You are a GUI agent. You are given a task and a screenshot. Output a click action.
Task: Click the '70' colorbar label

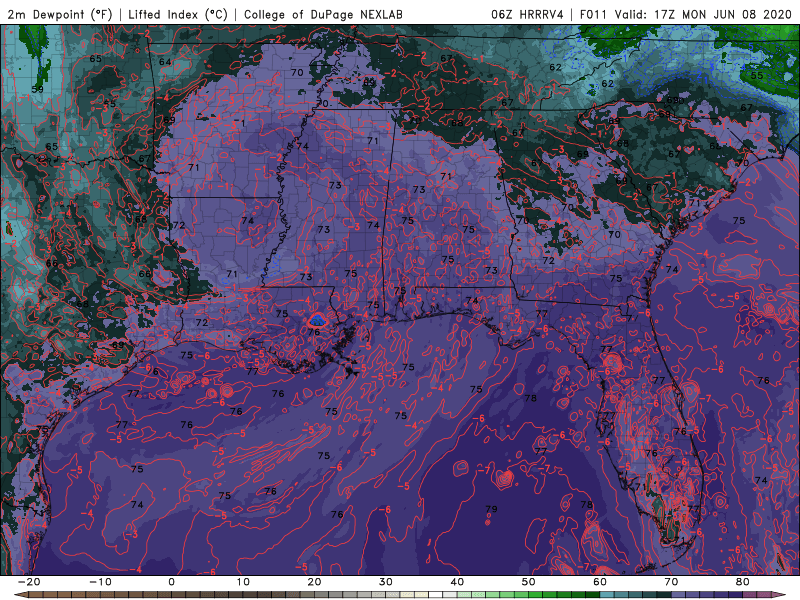(x=671, y=582)
